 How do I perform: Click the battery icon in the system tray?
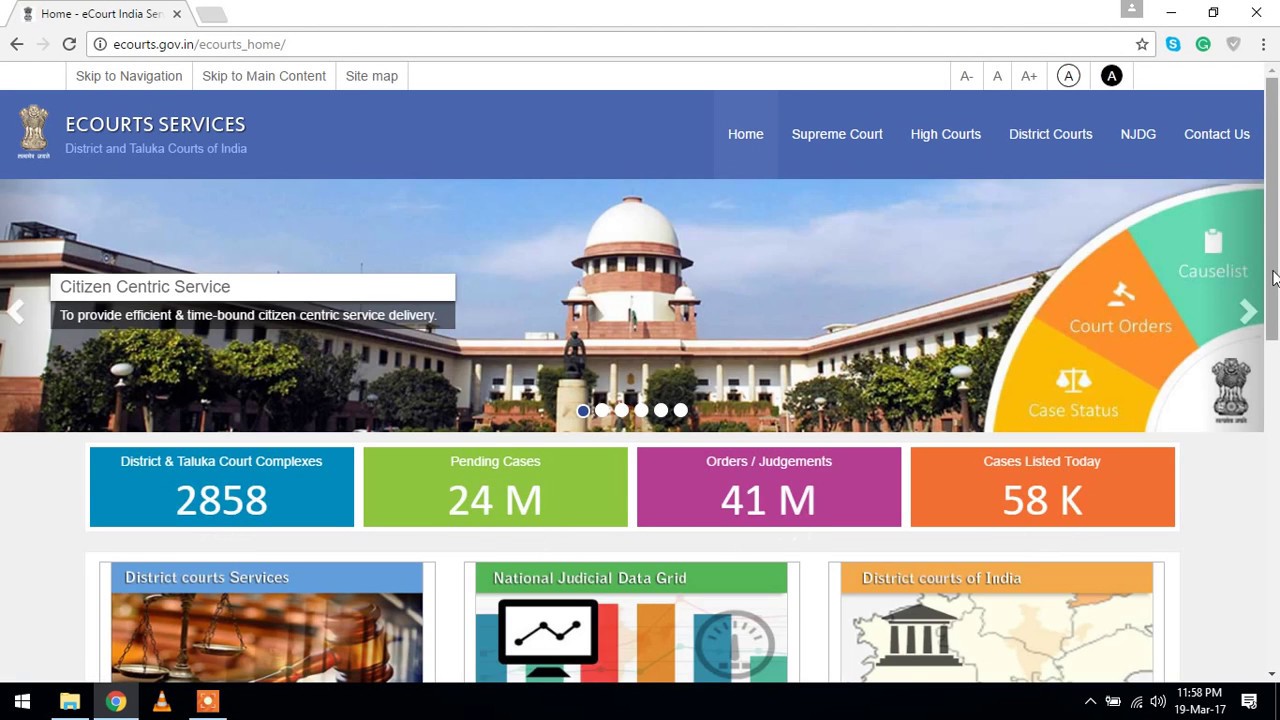pos(1112,701)
